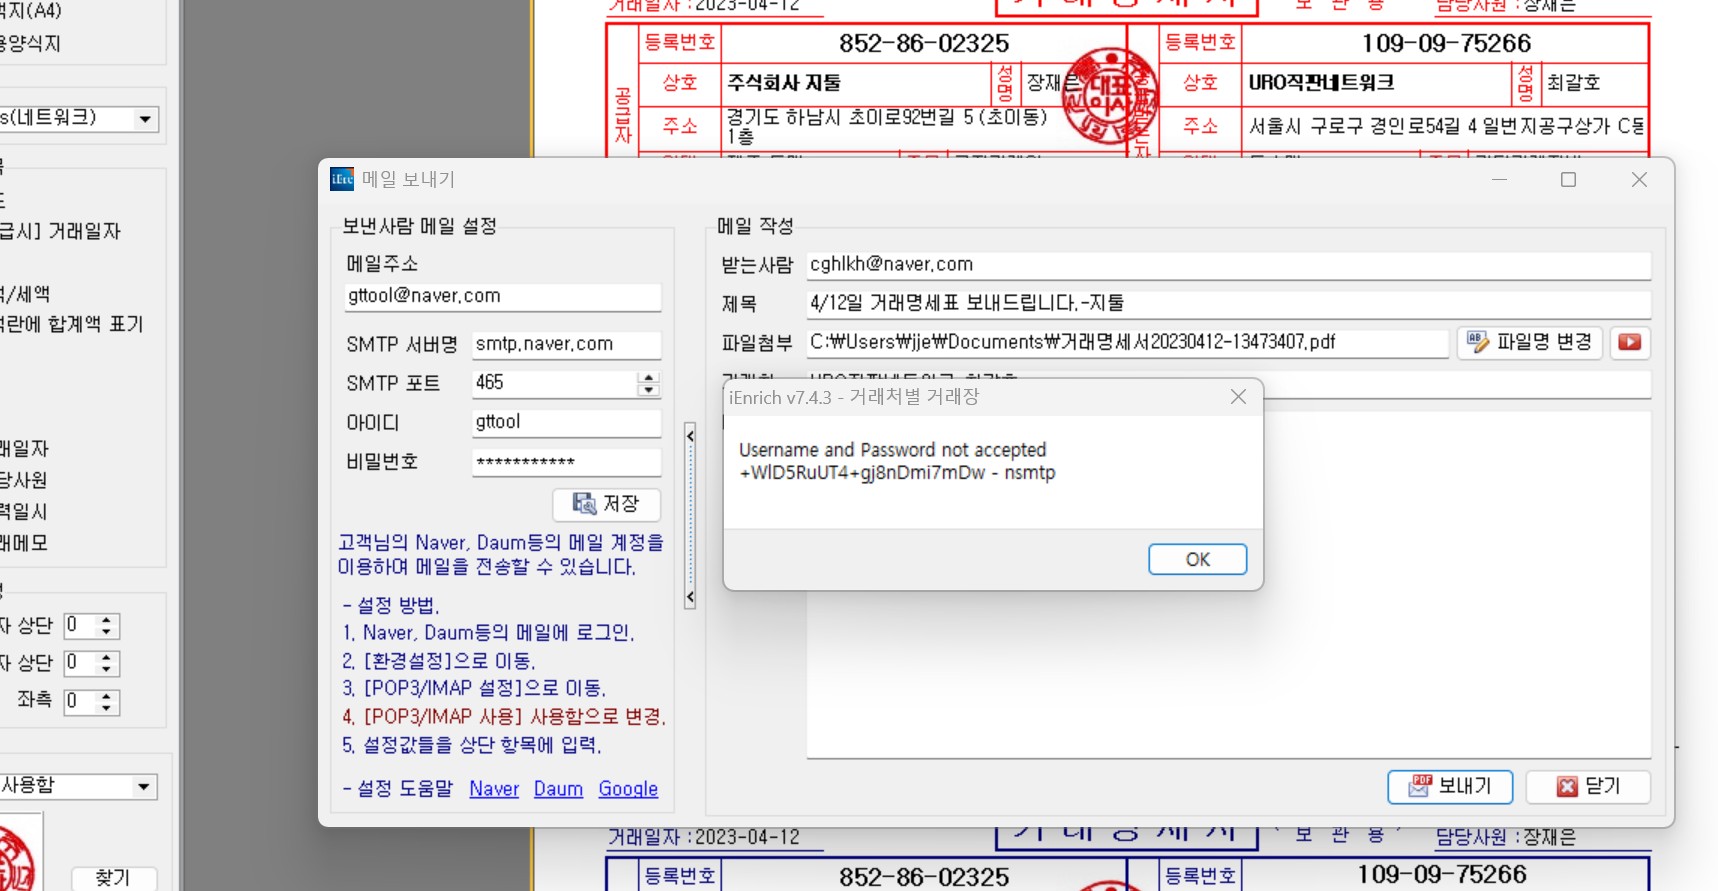Click lower left arrow on the splitter

[x=690, y=598]
